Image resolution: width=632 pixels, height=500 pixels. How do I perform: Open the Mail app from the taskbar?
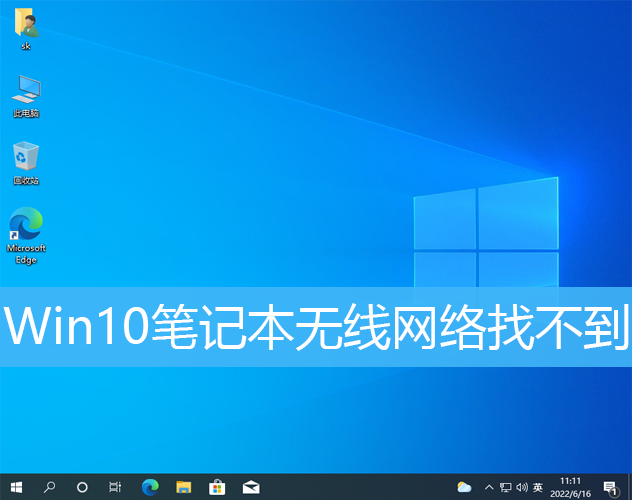(251, 487)
